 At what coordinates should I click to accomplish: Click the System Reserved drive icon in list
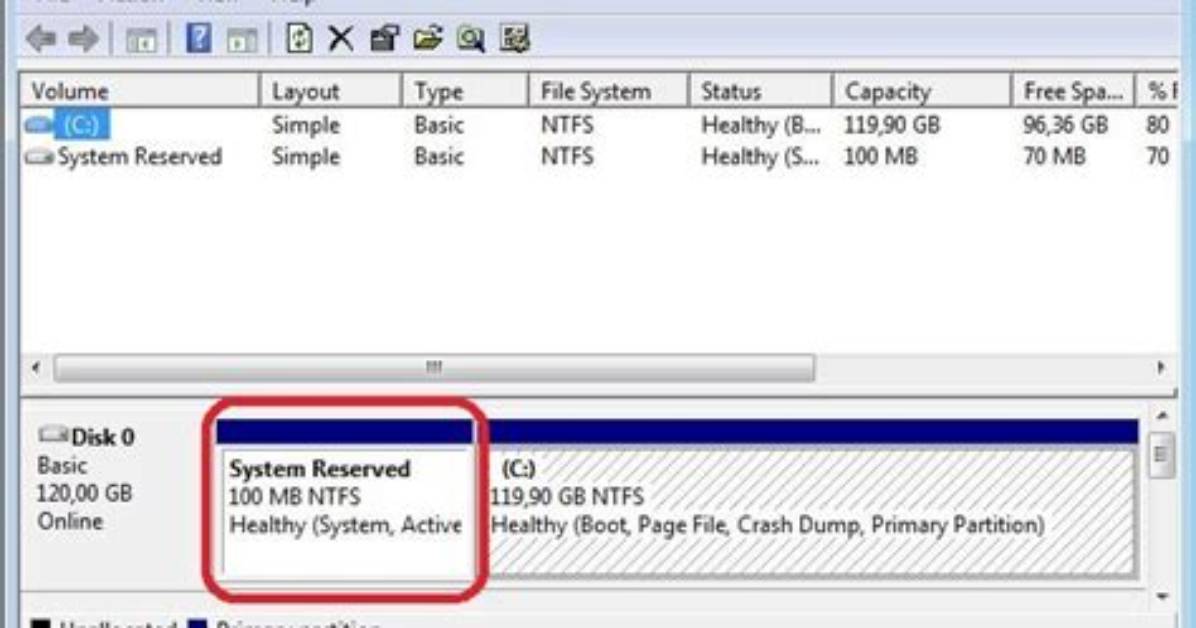coord(39,157)
